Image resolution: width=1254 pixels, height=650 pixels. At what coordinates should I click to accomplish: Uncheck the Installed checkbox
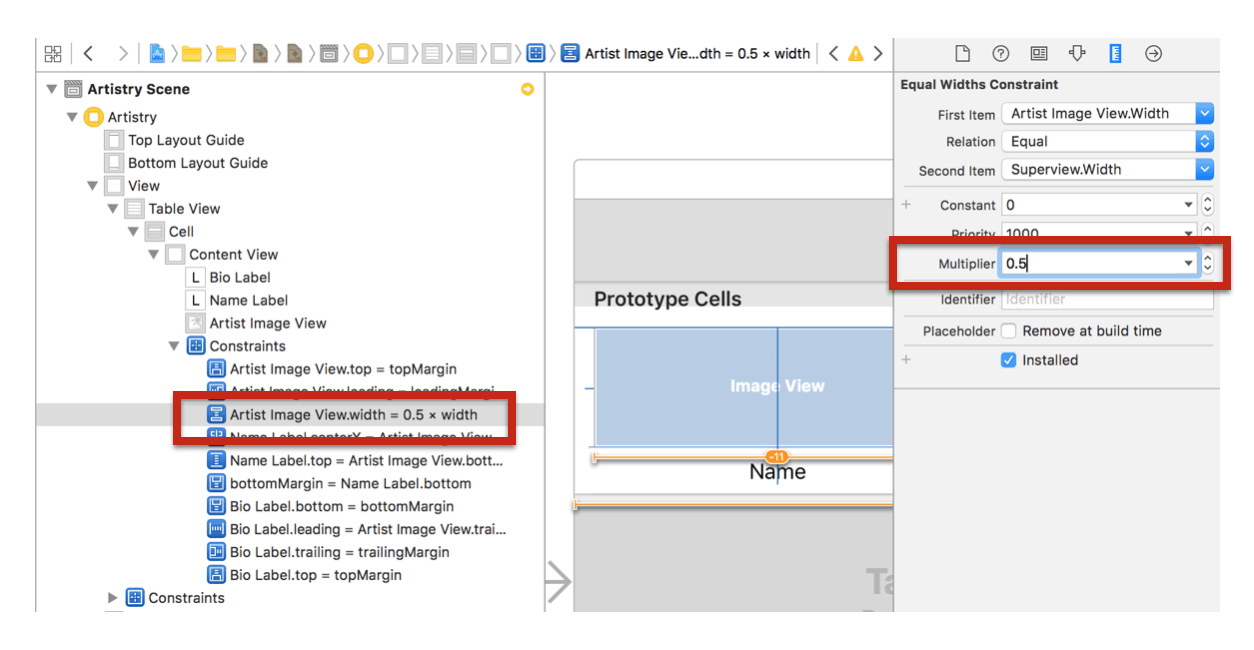1009,360
